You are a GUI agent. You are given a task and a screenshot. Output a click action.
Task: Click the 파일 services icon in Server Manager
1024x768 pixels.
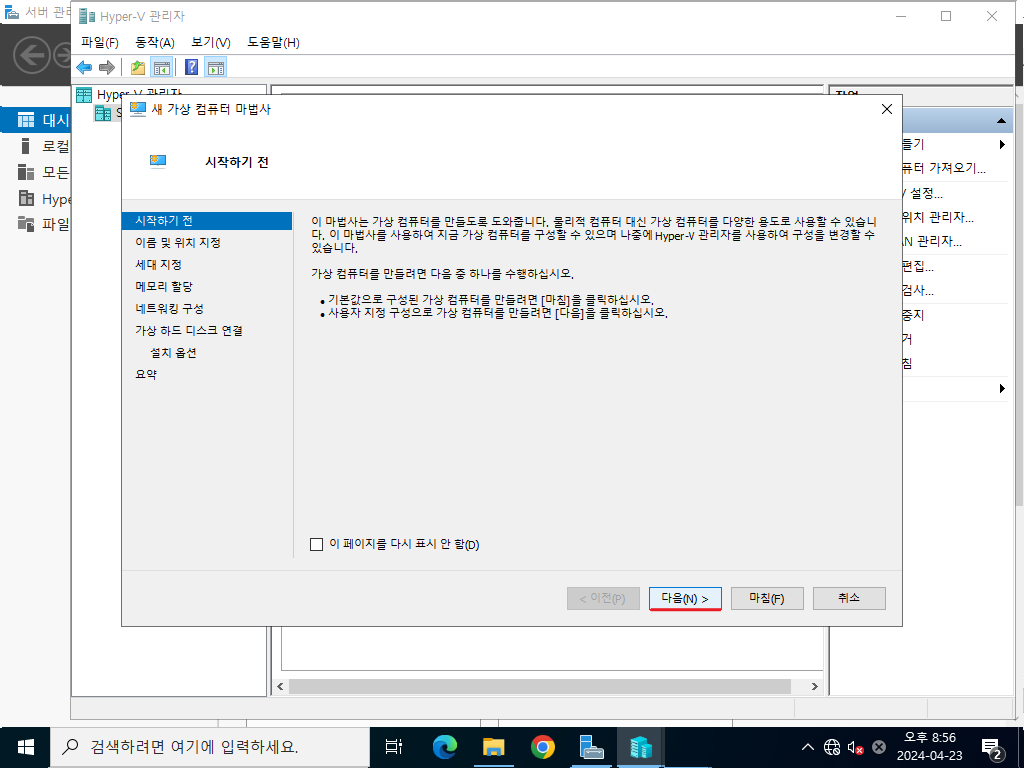click(x=25, y=224)
